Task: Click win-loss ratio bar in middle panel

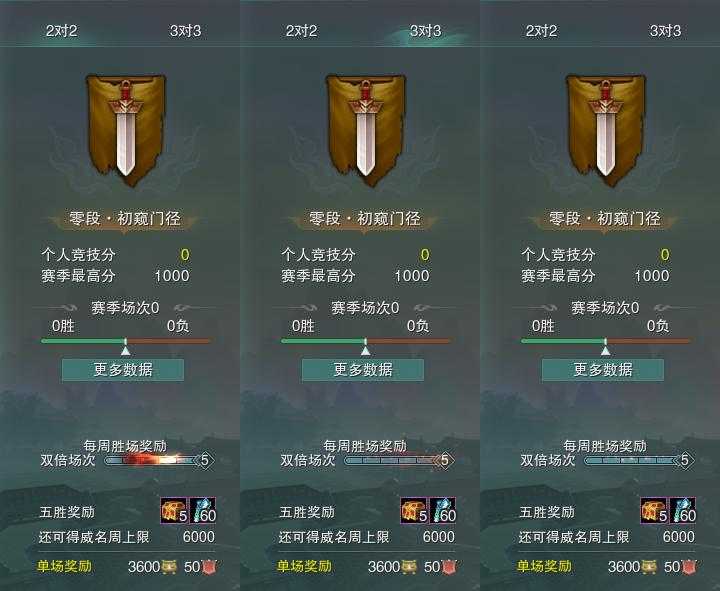Action: point(366,341)
